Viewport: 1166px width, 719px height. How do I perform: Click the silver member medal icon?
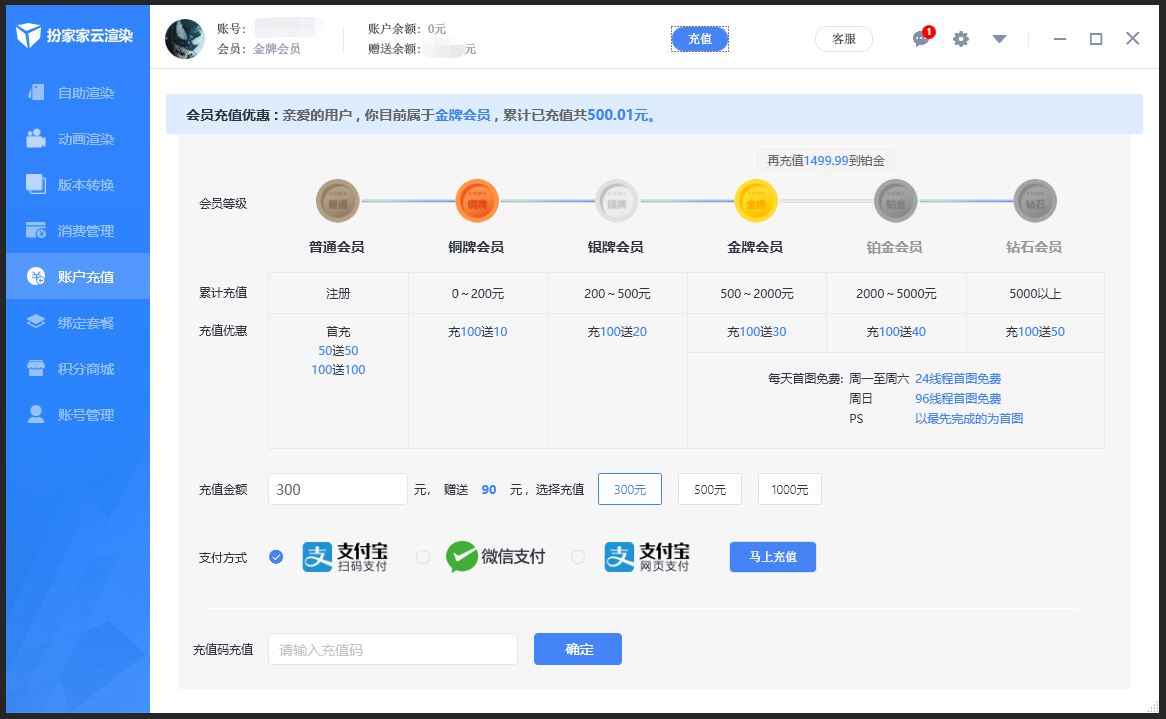click(616, 201)
